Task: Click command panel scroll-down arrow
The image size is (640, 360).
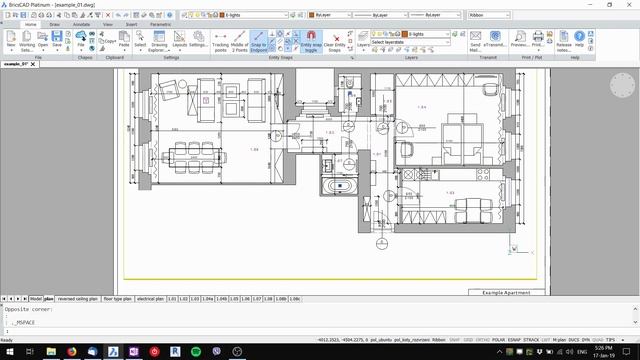Action: 635,322
